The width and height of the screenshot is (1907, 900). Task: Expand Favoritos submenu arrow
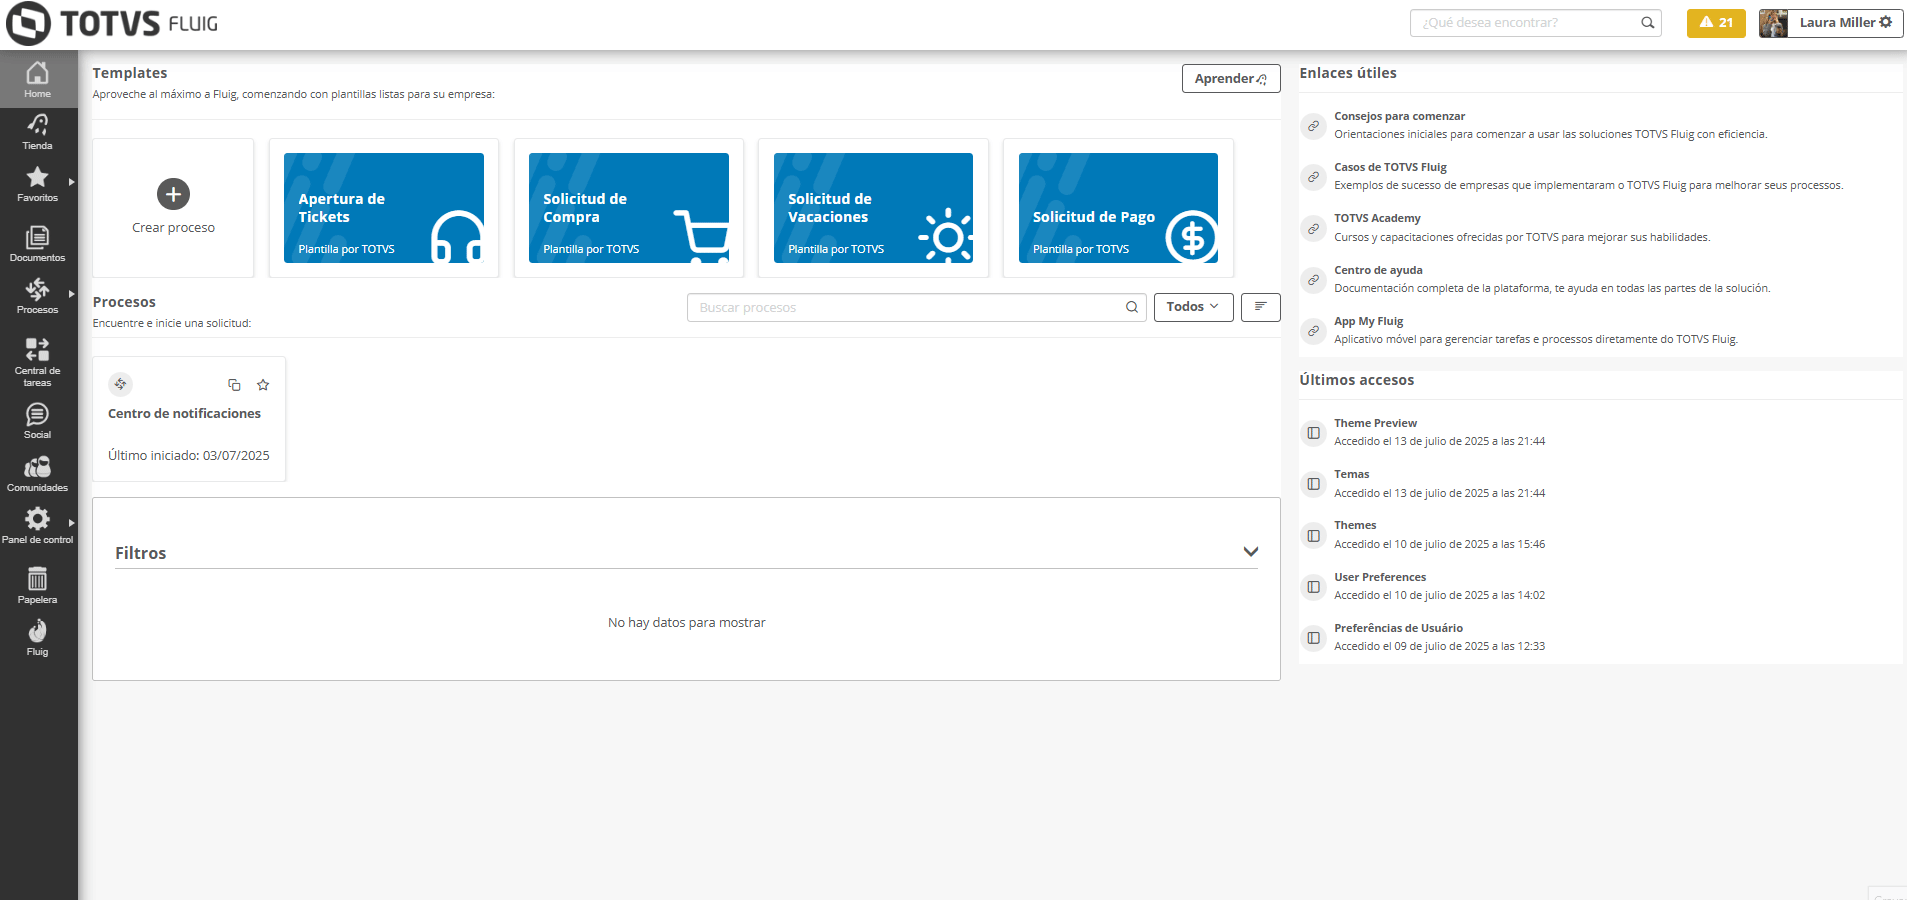click(x=71, y=182)
